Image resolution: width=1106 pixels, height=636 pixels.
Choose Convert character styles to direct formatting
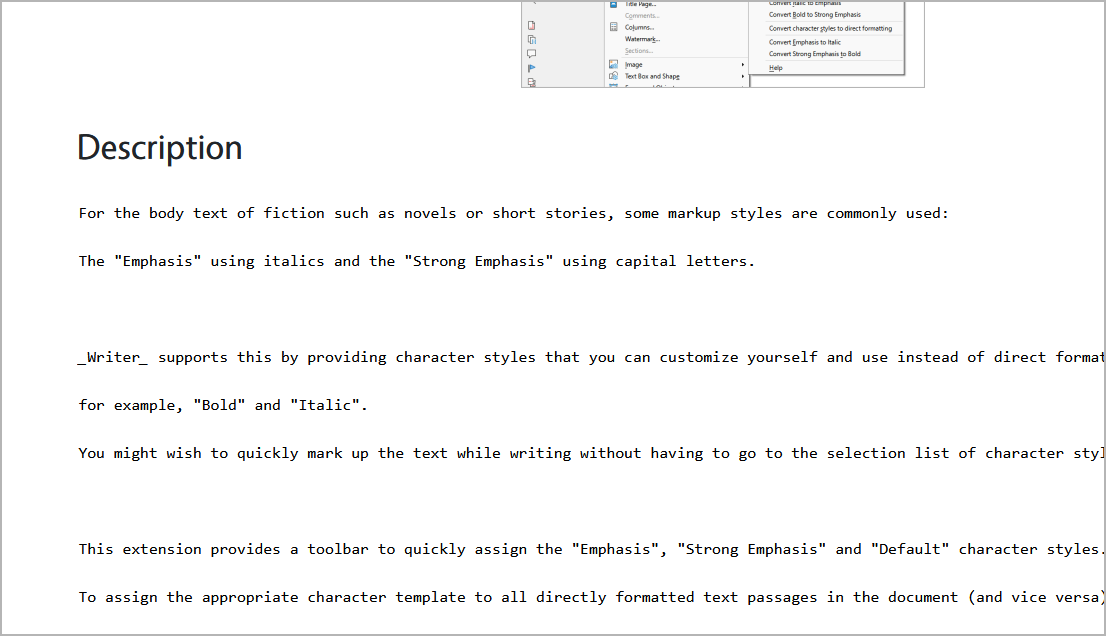(830, 29)
